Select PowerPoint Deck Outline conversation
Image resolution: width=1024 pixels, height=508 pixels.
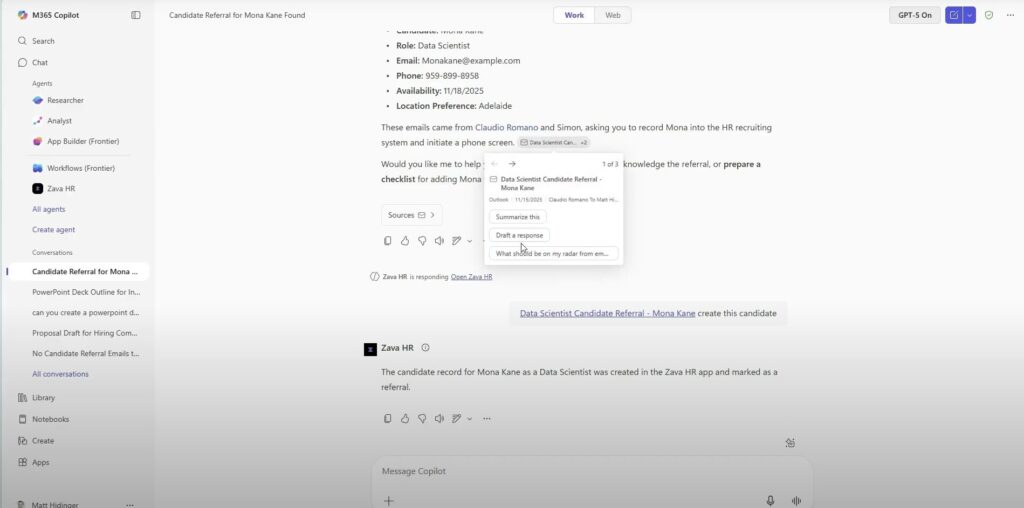tap(86, 292)
